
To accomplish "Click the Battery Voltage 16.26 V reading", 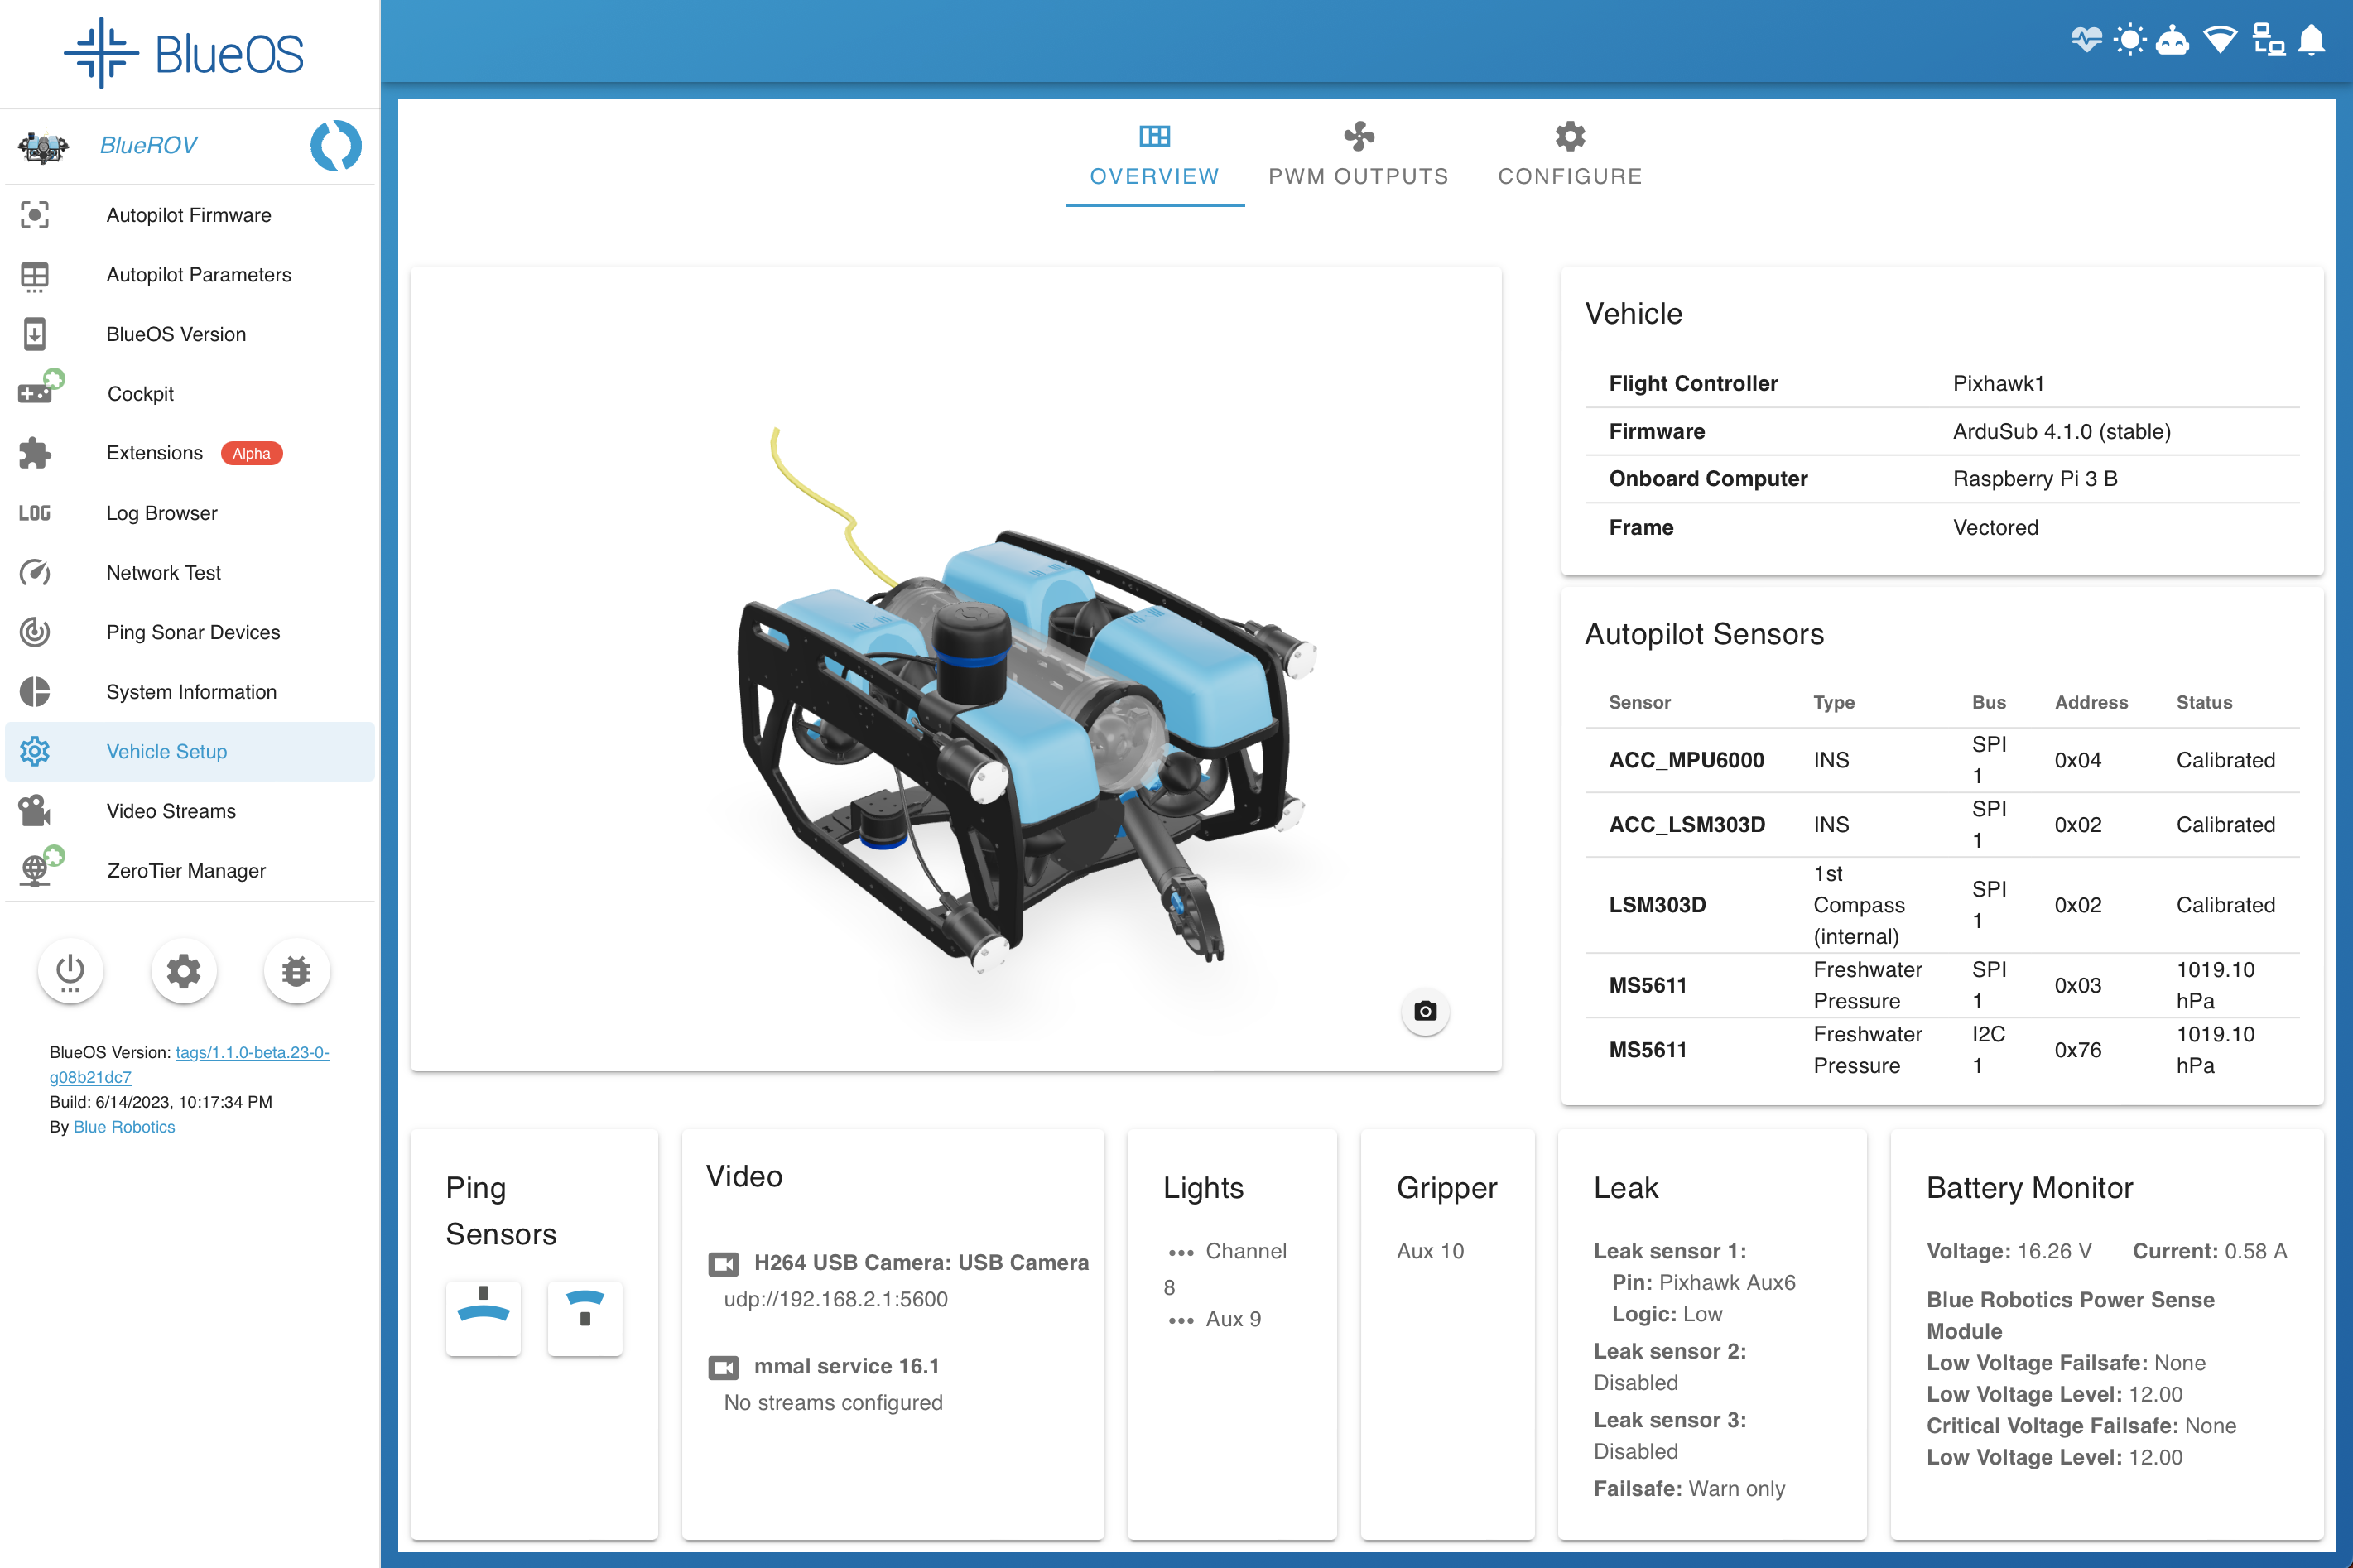I will [x=2008, y=1251].
